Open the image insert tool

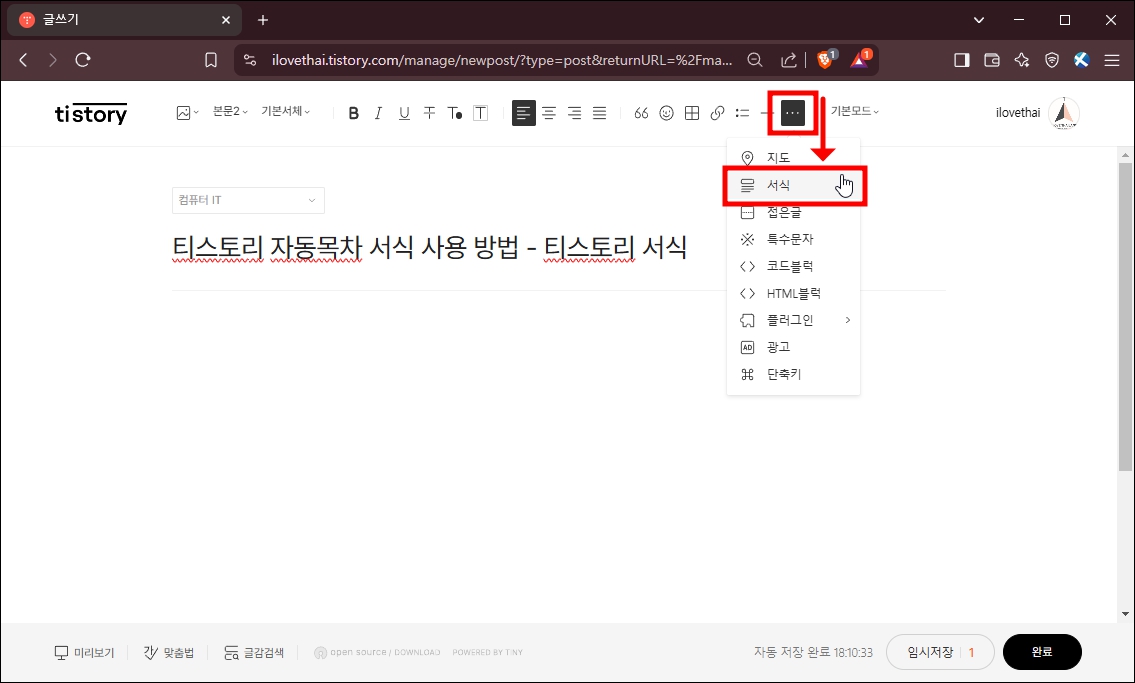[181, 112]
